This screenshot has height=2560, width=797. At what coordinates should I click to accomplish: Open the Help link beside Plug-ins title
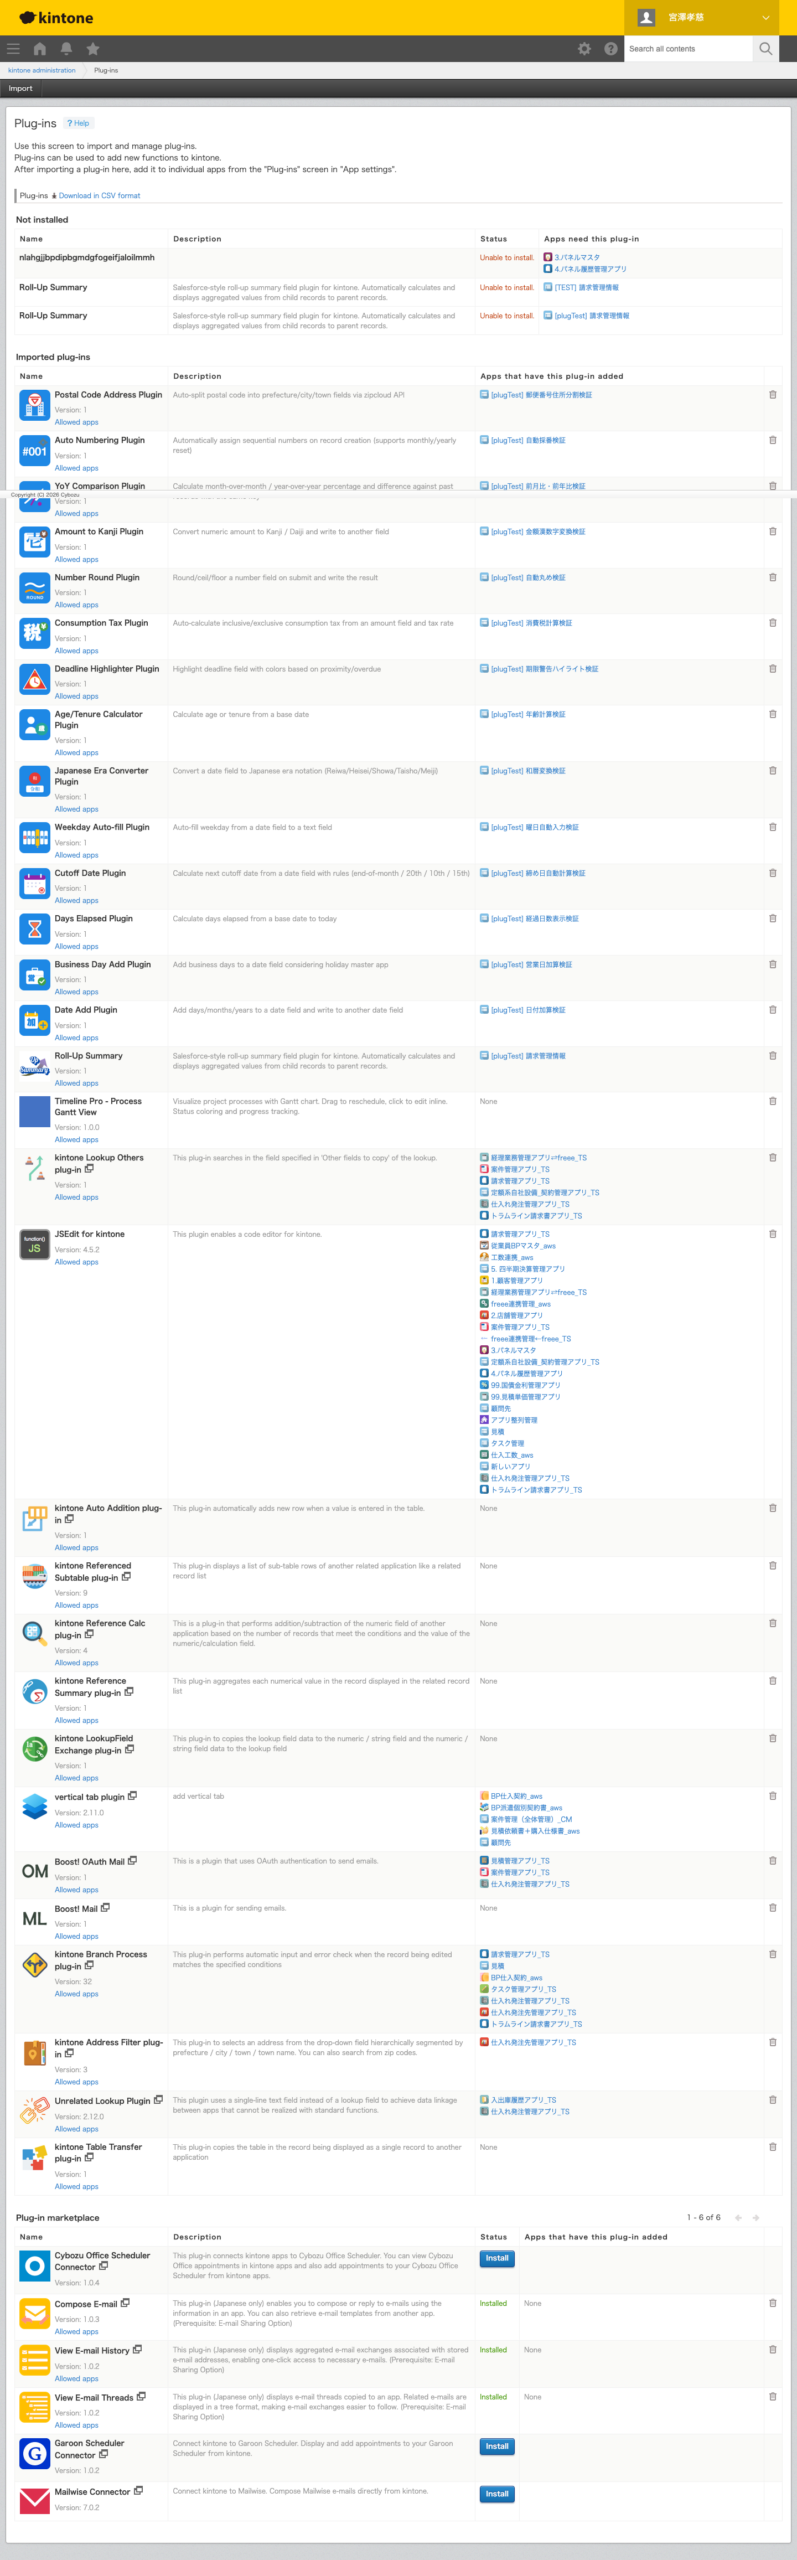click(x=79, y=123)
